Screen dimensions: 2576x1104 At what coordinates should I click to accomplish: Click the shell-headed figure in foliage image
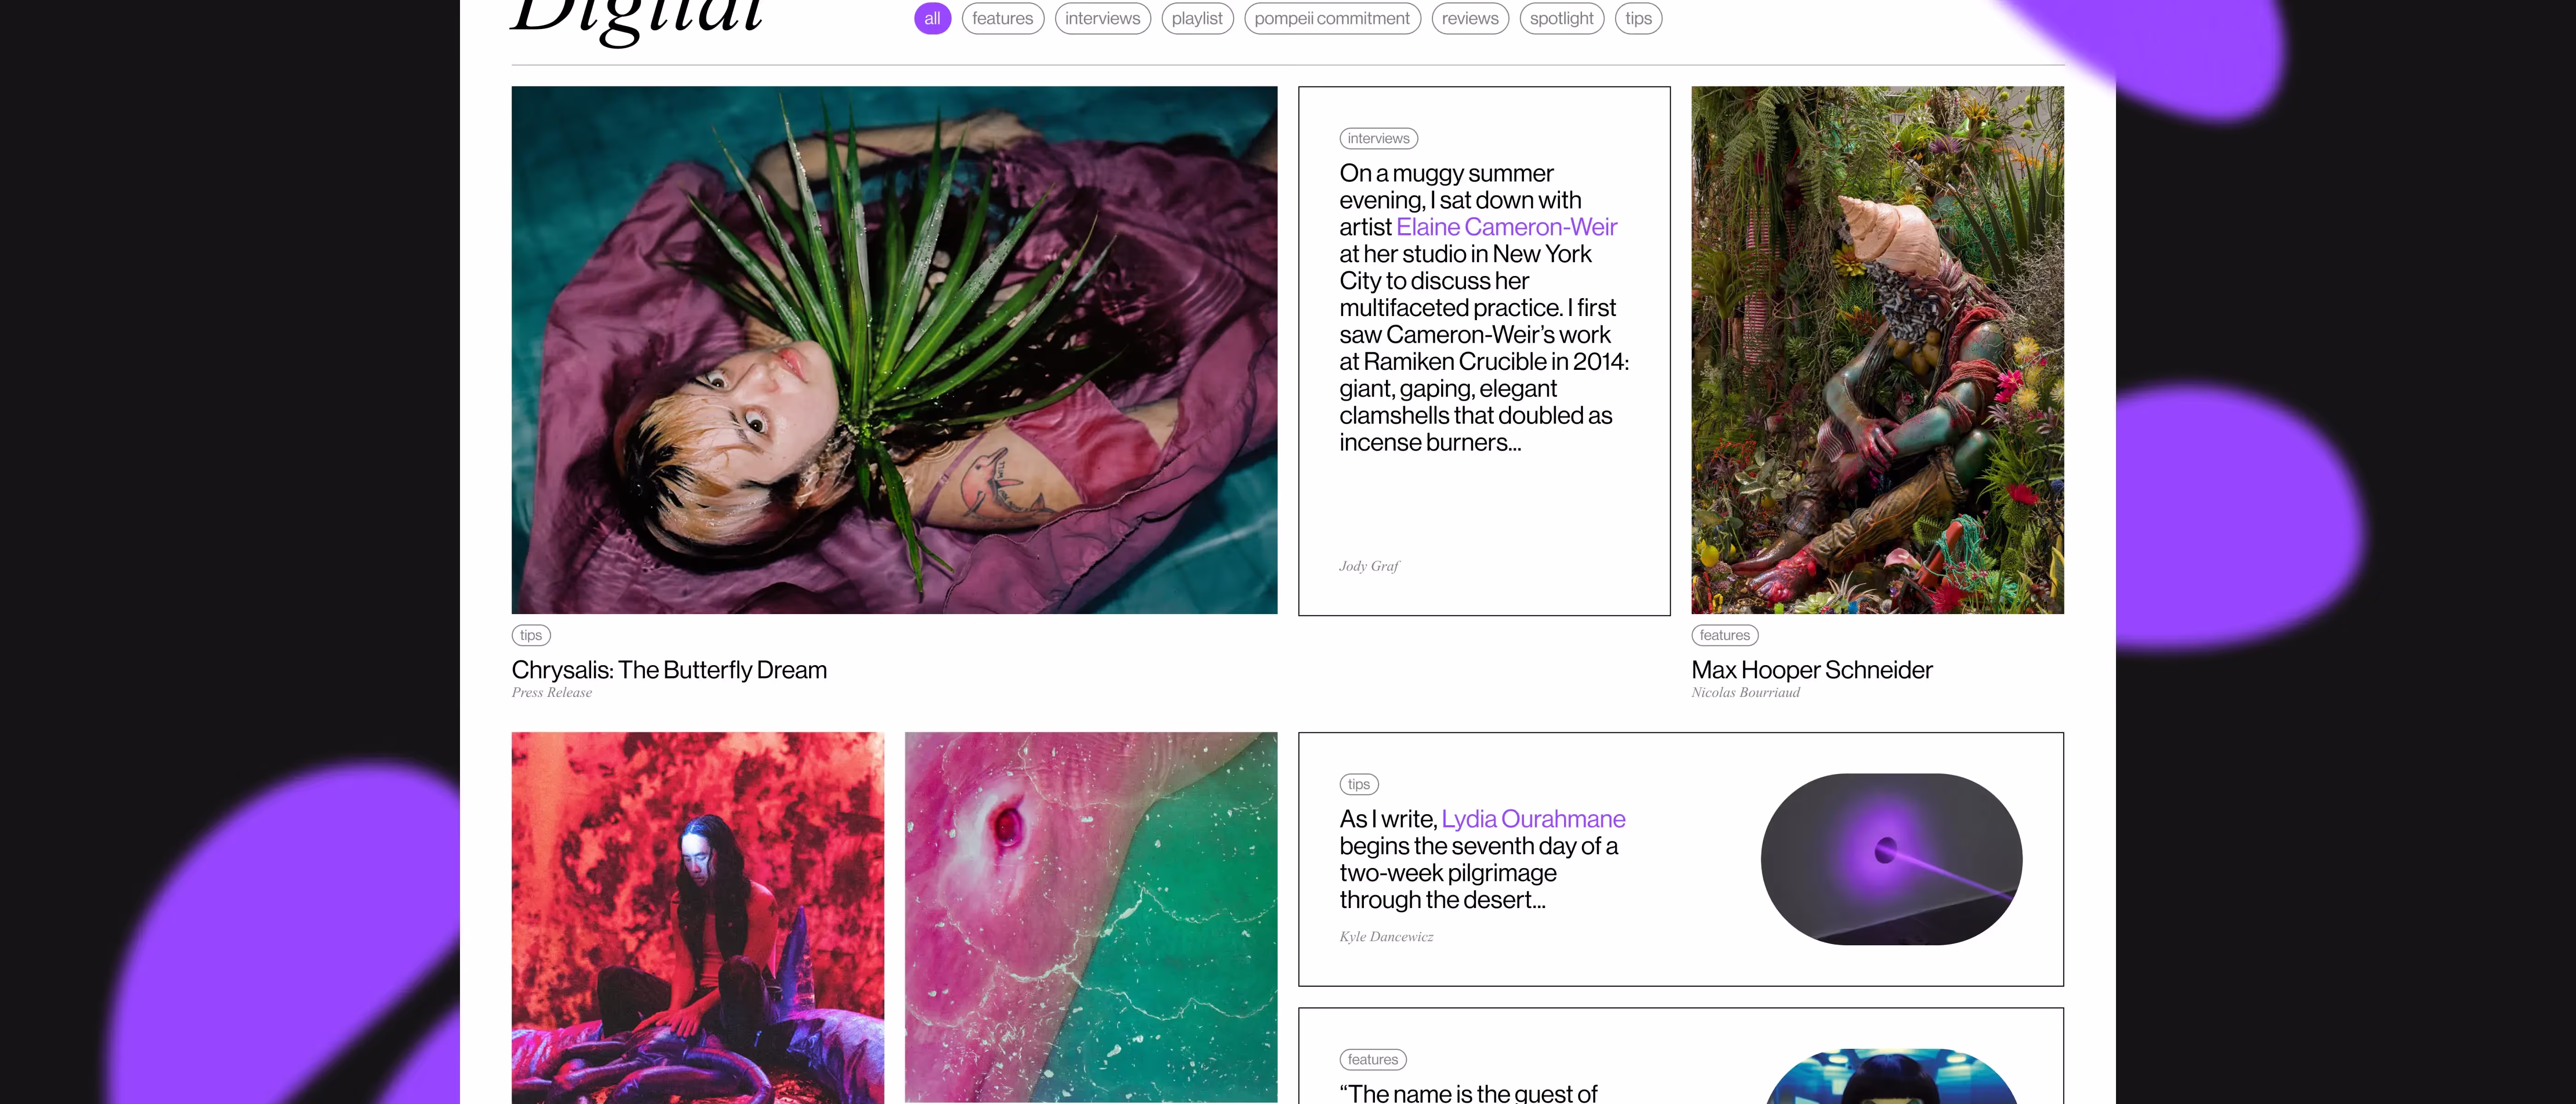click(x=1876, y=350)
